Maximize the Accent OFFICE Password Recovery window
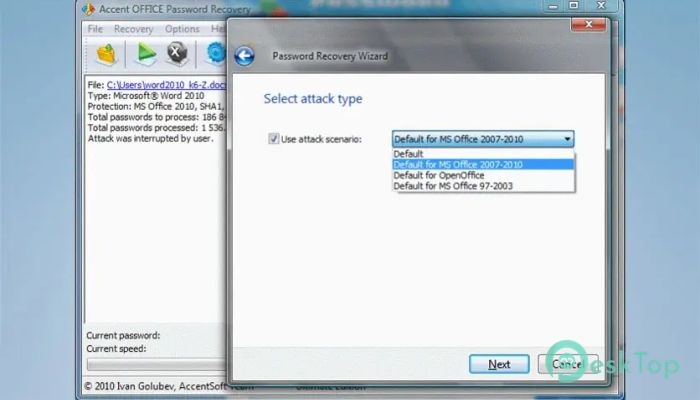Screen dimensions: 700x400 574,5
